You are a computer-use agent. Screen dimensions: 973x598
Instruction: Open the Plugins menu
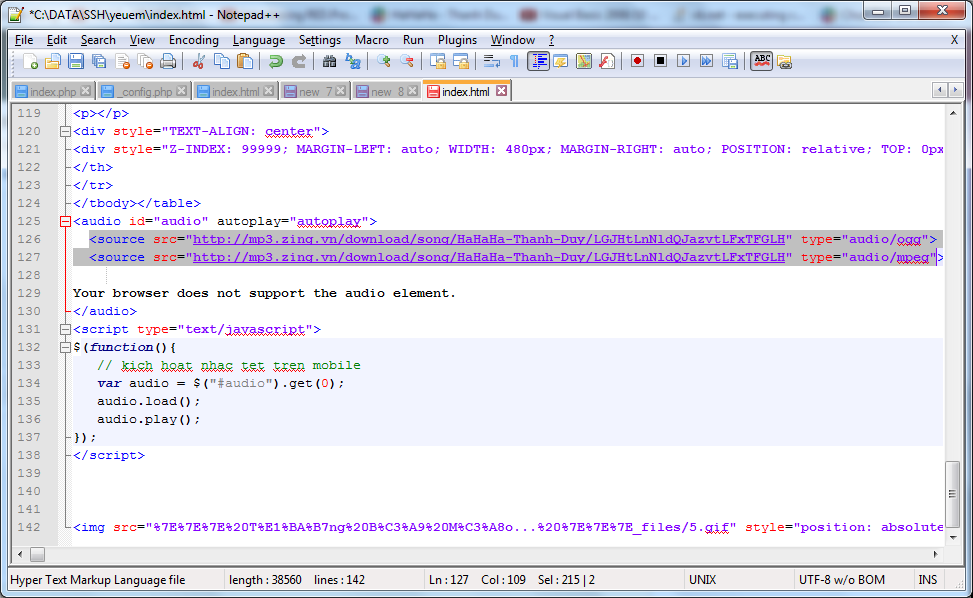tap(457, 40)
